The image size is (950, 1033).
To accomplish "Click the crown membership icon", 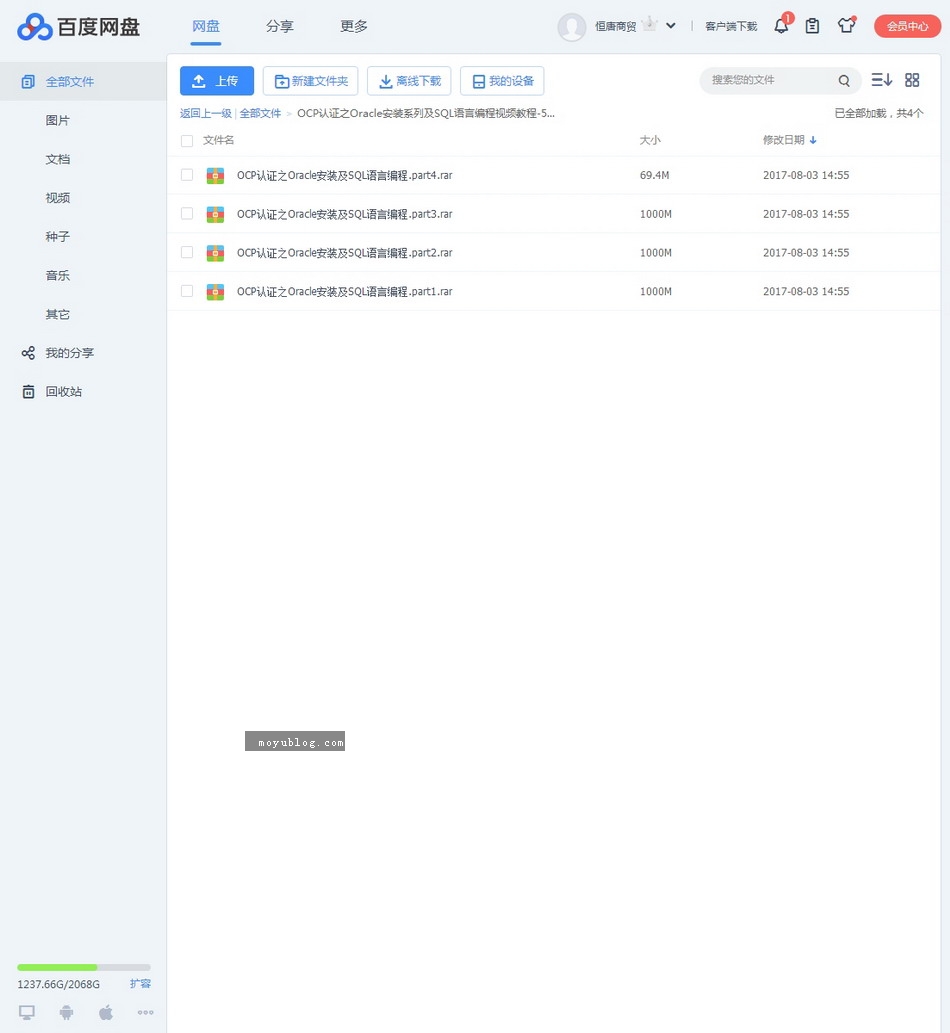I will [650, 24].
